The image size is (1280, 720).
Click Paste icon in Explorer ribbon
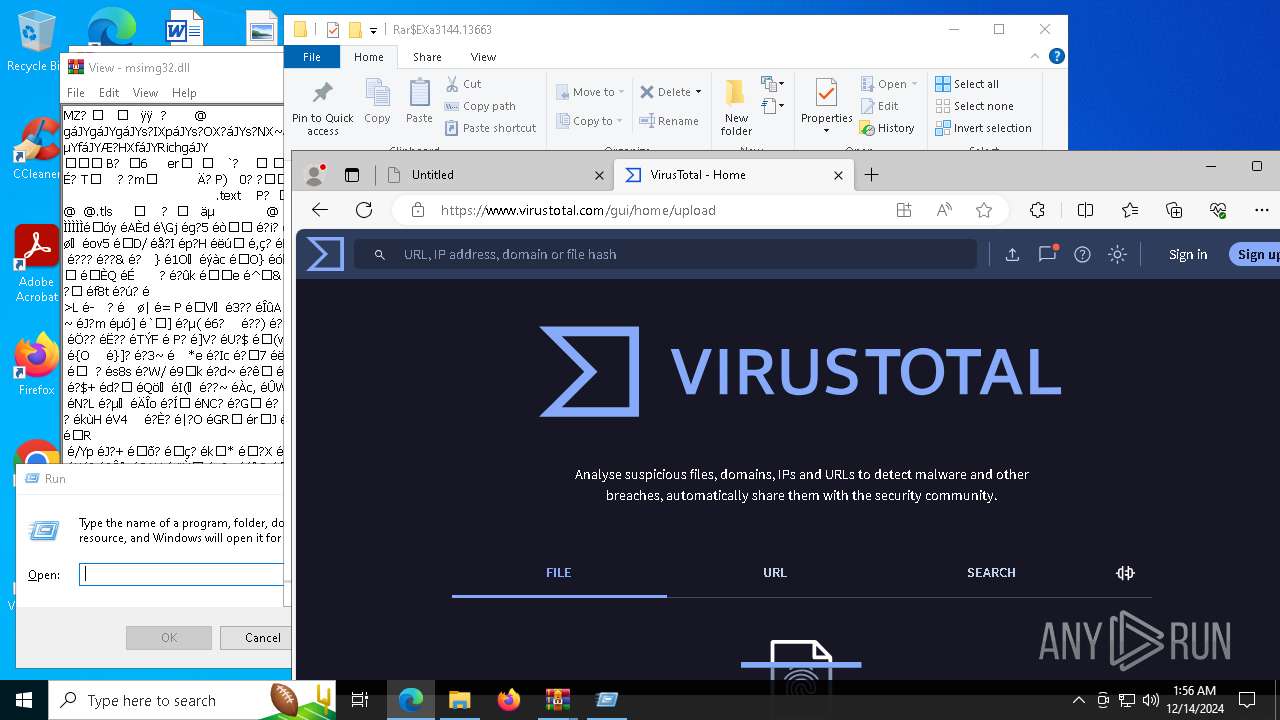[419, 102]
